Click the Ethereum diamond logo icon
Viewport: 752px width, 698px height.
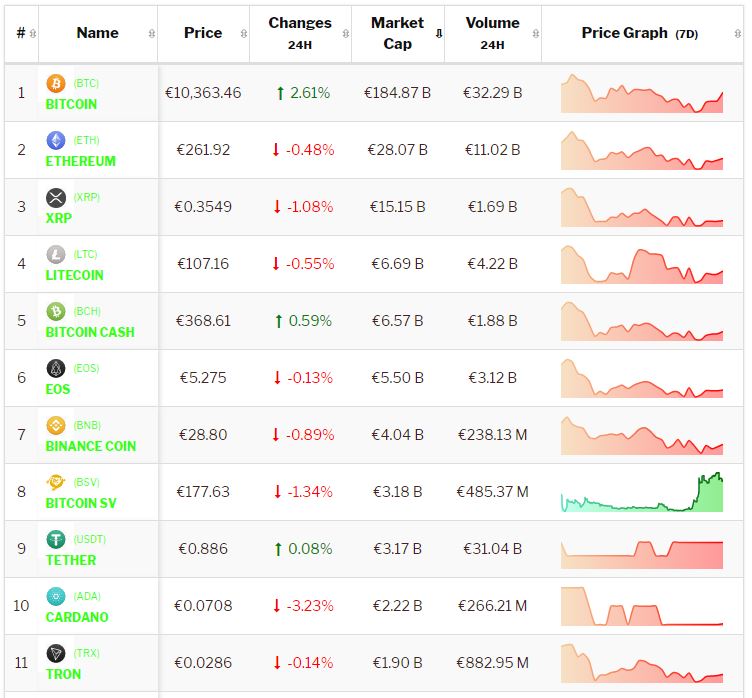click(56, 141)
